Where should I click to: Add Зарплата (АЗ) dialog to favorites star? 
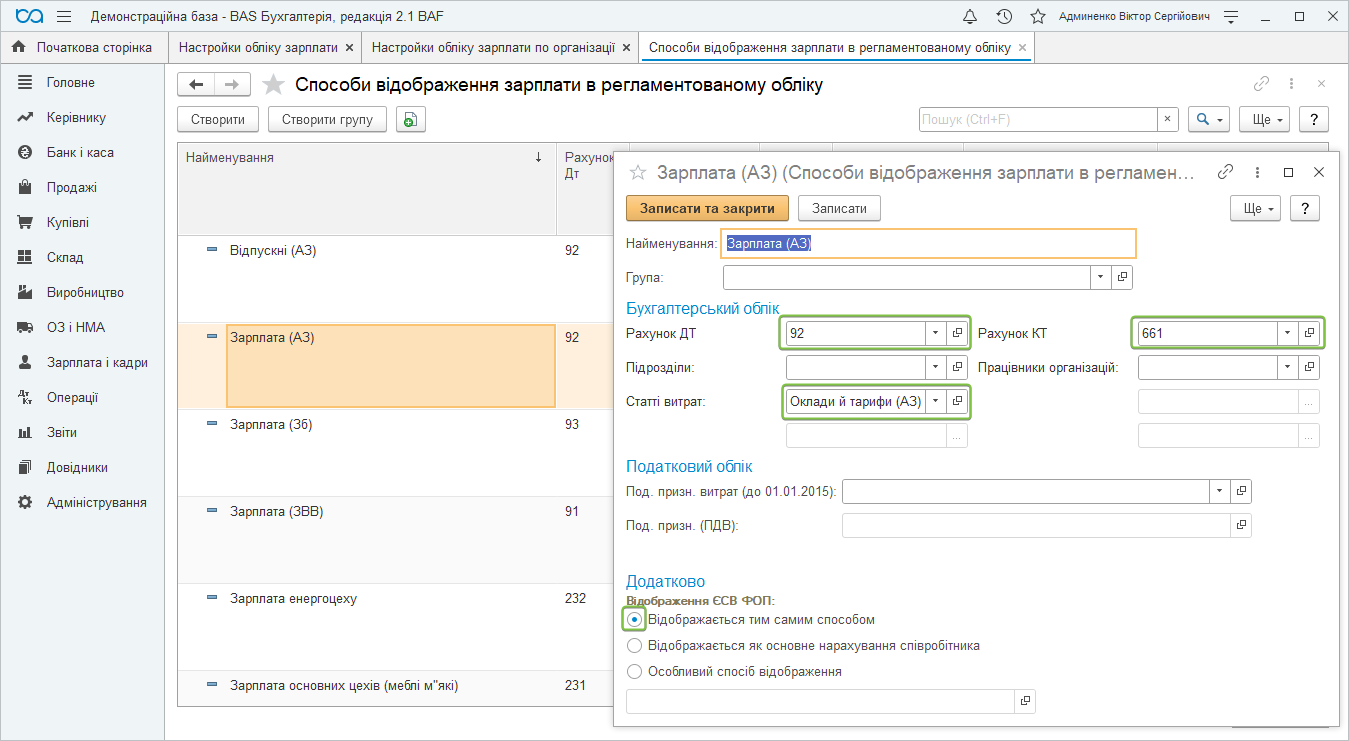coord(637,173)
